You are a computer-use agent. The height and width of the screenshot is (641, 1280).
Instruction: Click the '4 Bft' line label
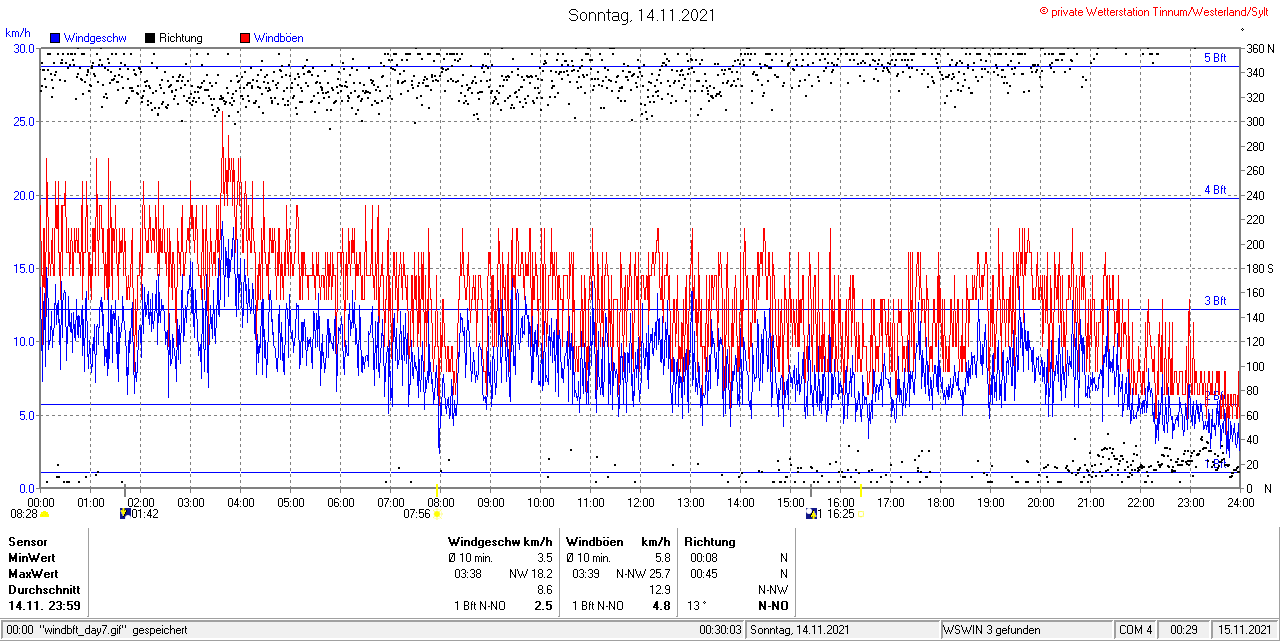(1215, 189)
